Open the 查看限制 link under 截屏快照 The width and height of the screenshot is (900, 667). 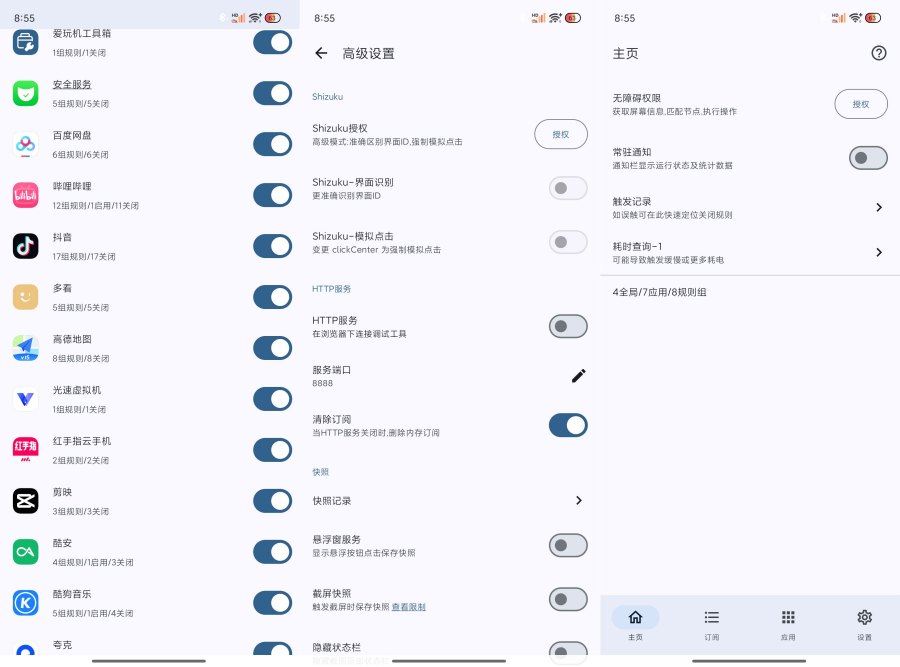point(409,606)
